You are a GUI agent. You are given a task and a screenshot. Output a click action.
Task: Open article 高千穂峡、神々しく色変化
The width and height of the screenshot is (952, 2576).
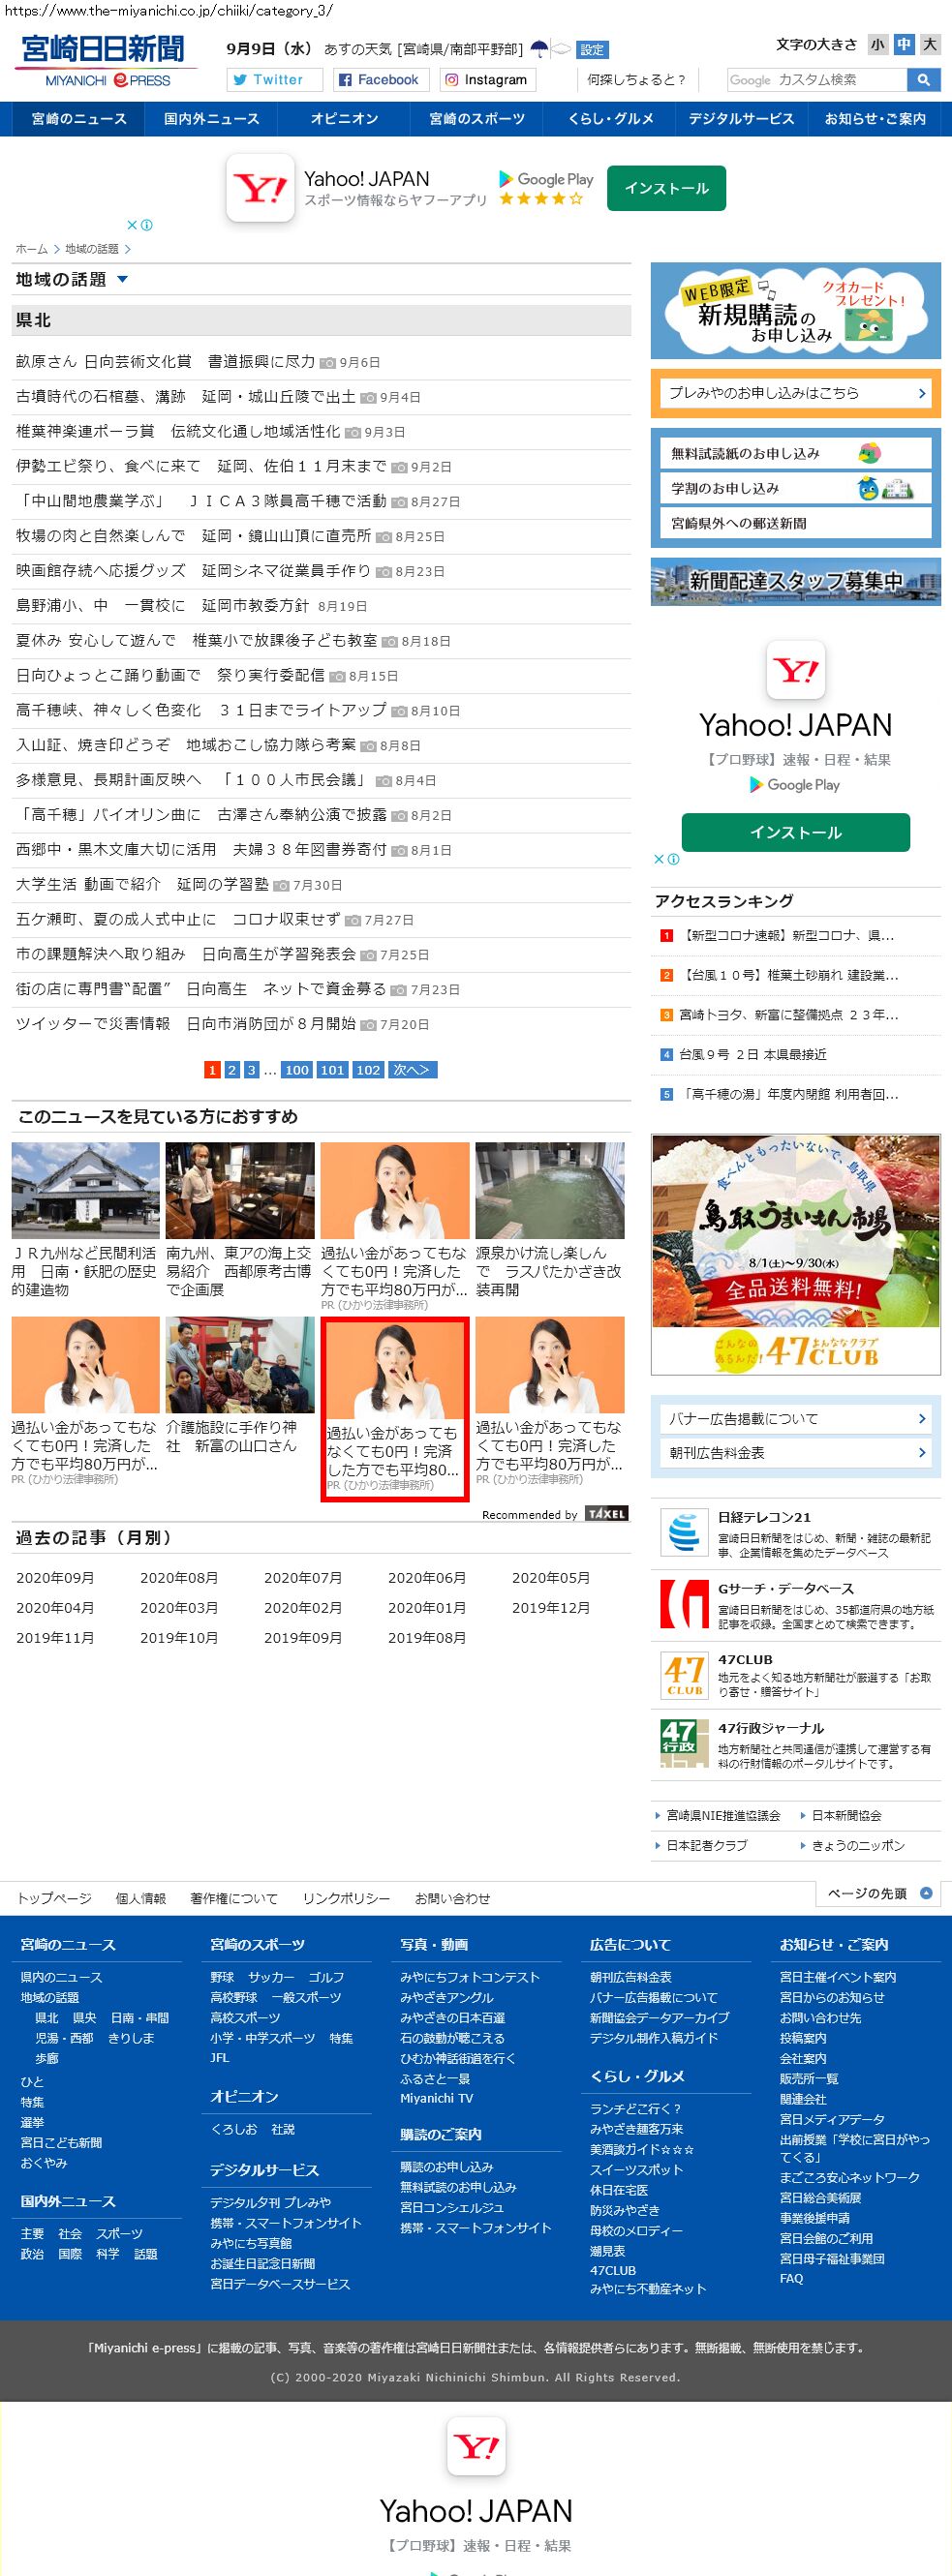click(x=201, y=710)
